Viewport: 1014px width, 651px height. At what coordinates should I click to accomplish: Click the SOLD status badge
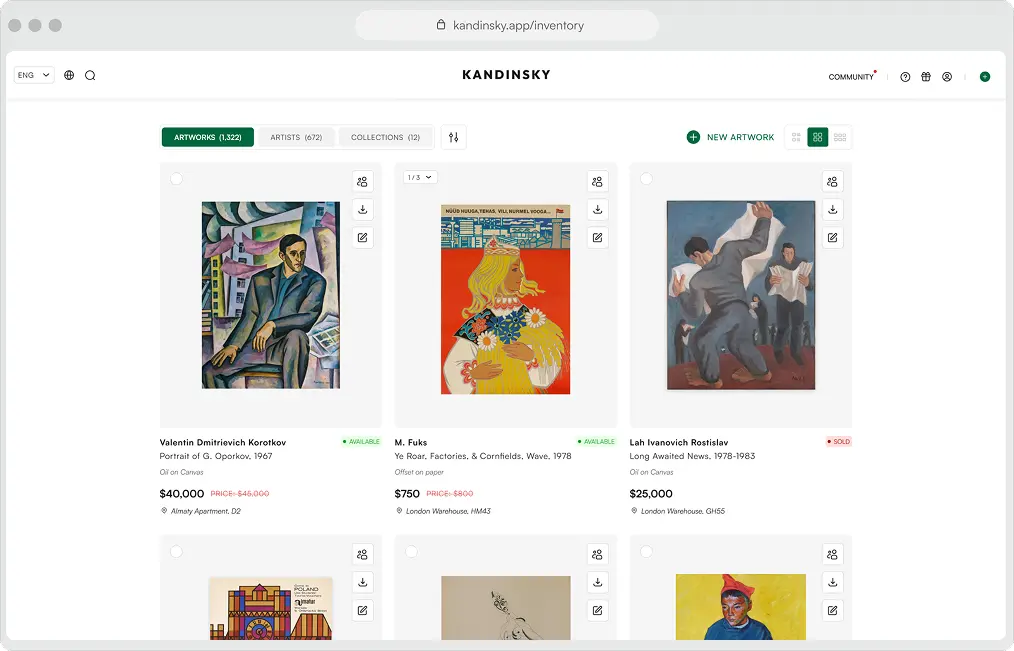click(839, 442)
